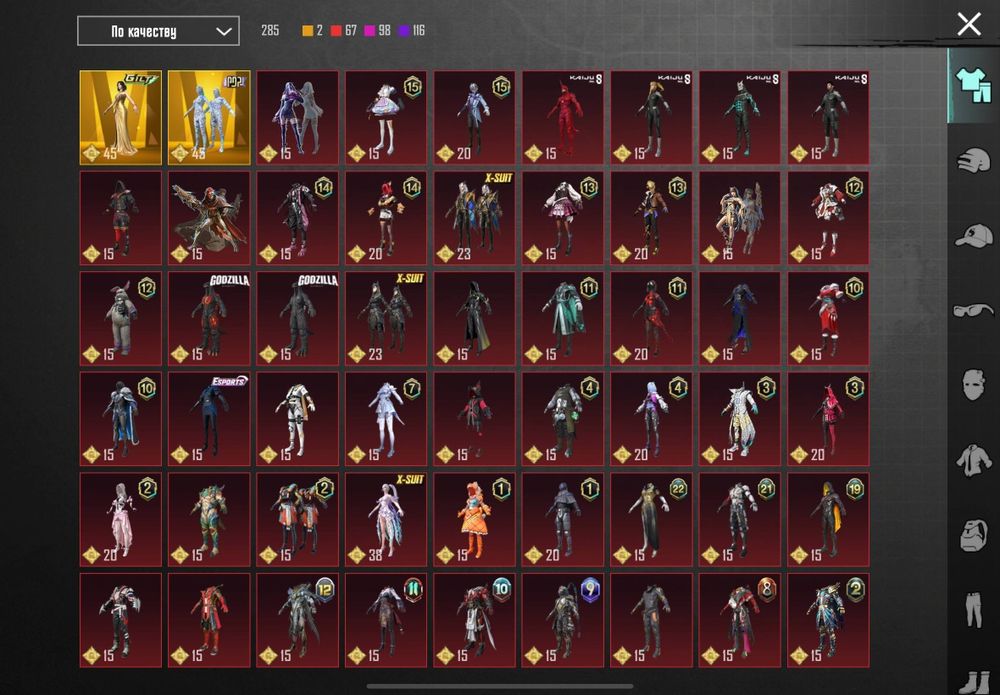Pick the first Godzilla outfit with red markings

point(209,319)
